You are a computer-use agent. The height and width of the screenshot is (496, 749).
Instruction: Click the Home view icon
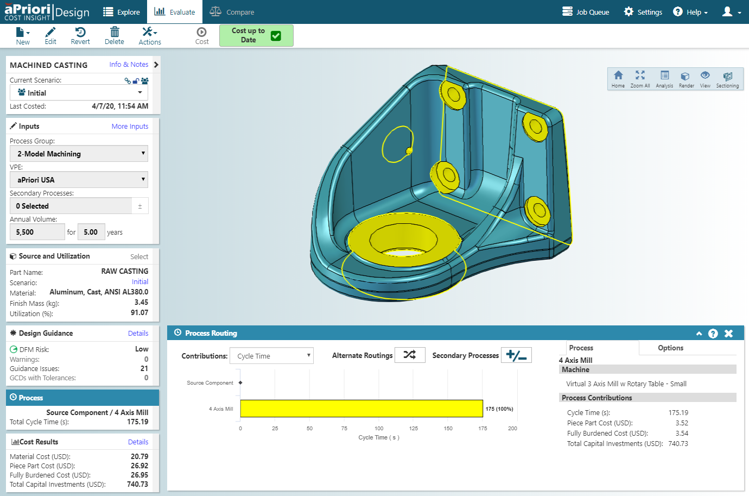pos(618,78)
